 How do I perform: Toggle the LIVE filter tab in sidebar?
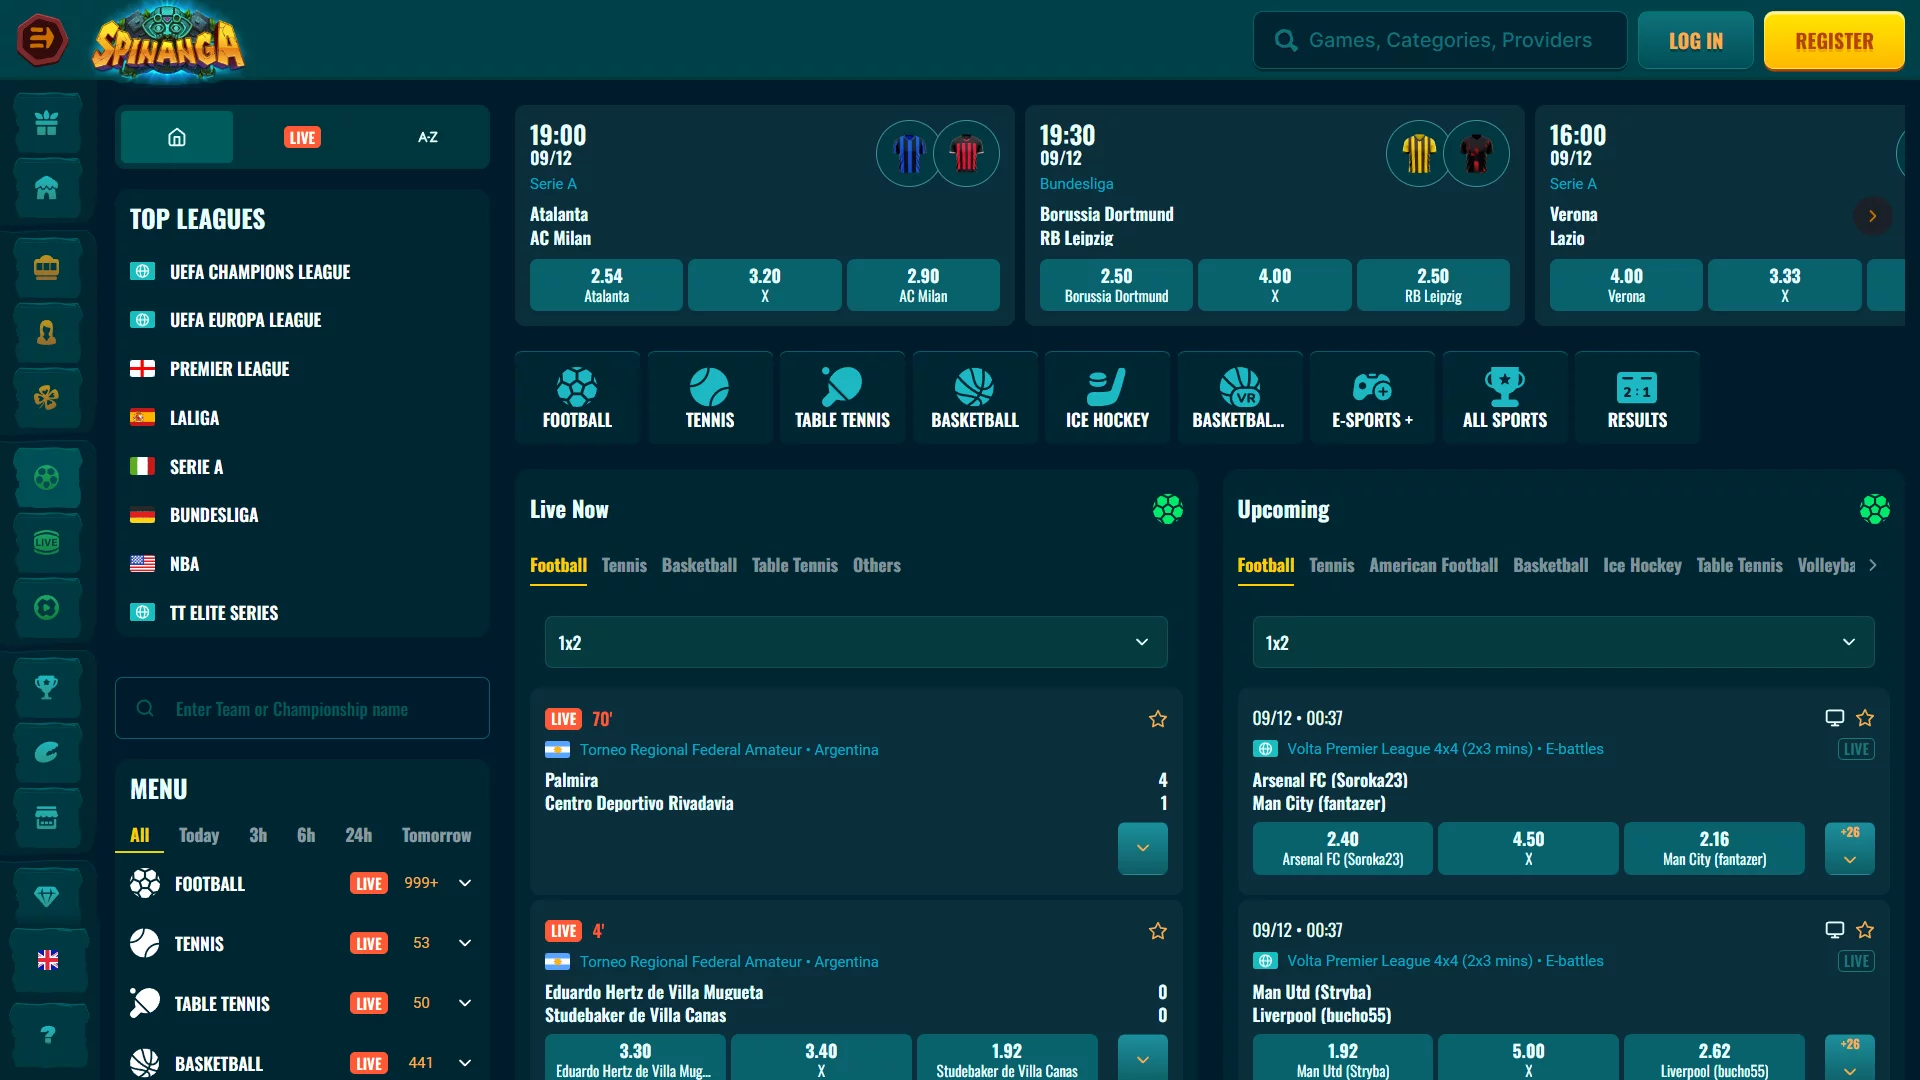(302, 137)
